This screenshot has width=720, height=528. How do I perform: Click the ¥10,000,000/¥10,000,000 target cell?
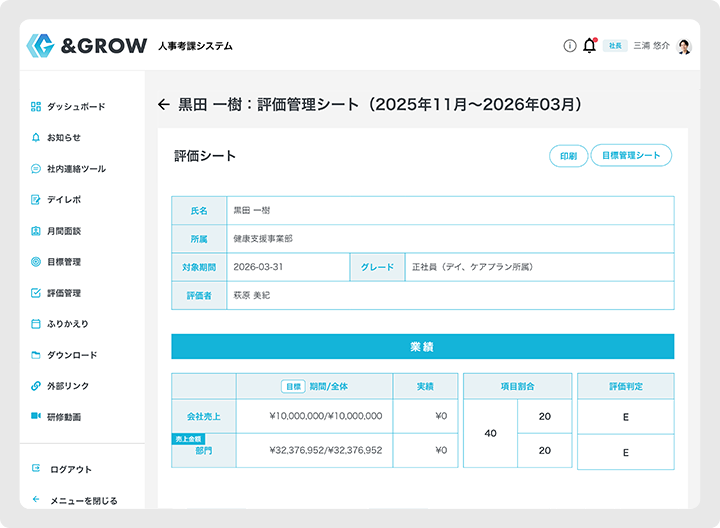pyautogui.click(x=315, y=416)
